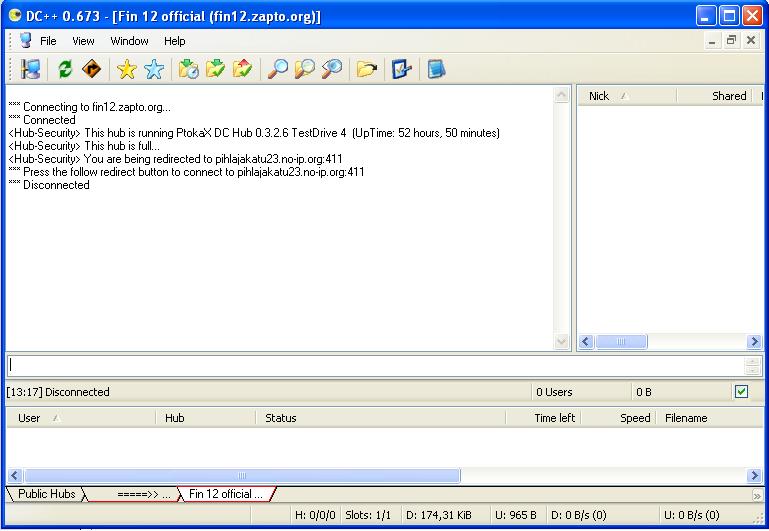This screenshot has width=769, height=531.
Task: Click the Follow last redirect icon
Action: point(91,69)
